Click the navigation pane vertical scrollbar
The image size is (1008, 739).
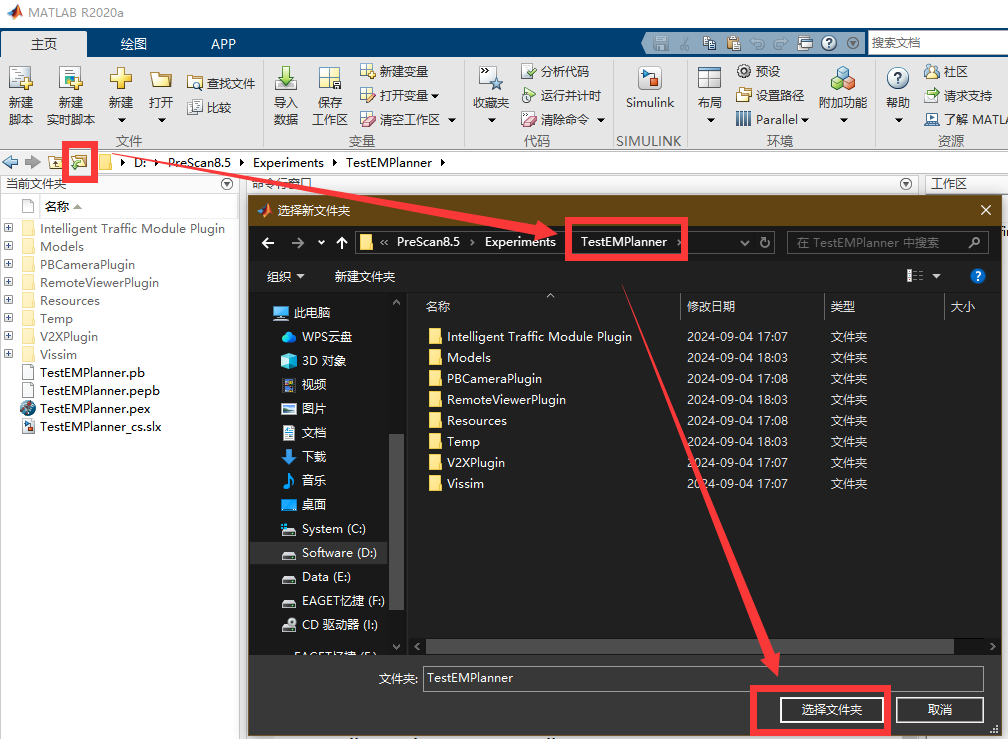(x=397, y=522)
